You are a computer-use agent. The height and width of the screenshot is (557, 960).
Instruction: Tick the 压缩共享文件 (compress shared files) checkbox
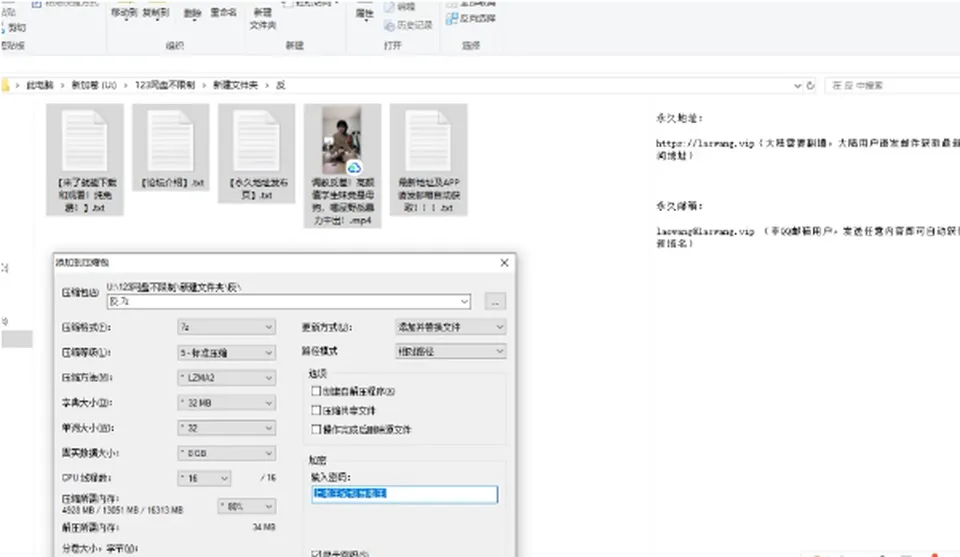click(x=316, y=410)
